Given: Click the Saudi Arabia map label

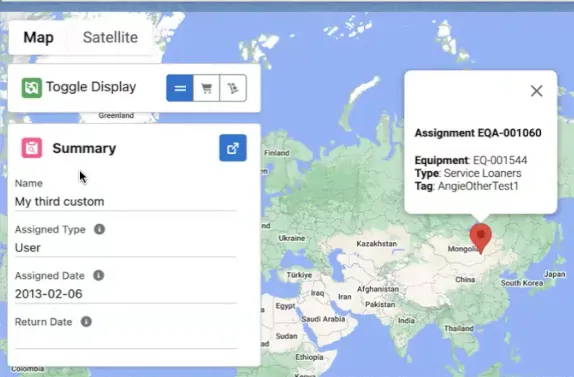Looking at the screenshot, I should tap(323, 319).
